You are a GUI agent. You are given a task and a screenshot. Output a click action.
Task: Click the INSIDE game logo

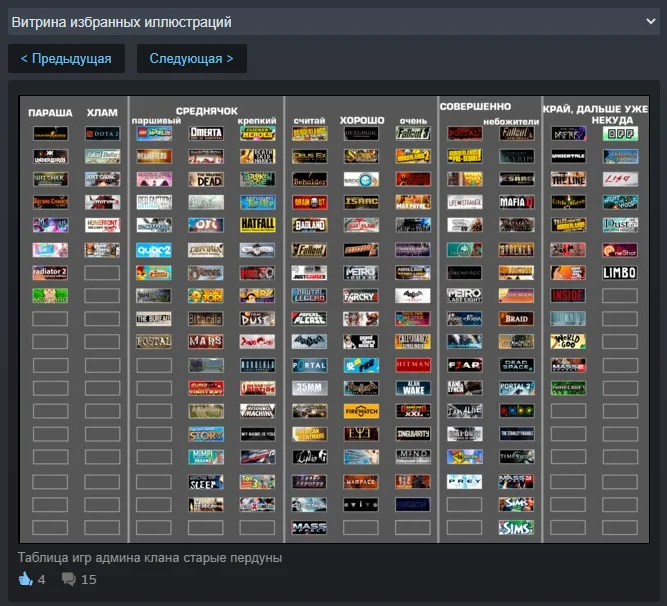[x=568, y=296]
